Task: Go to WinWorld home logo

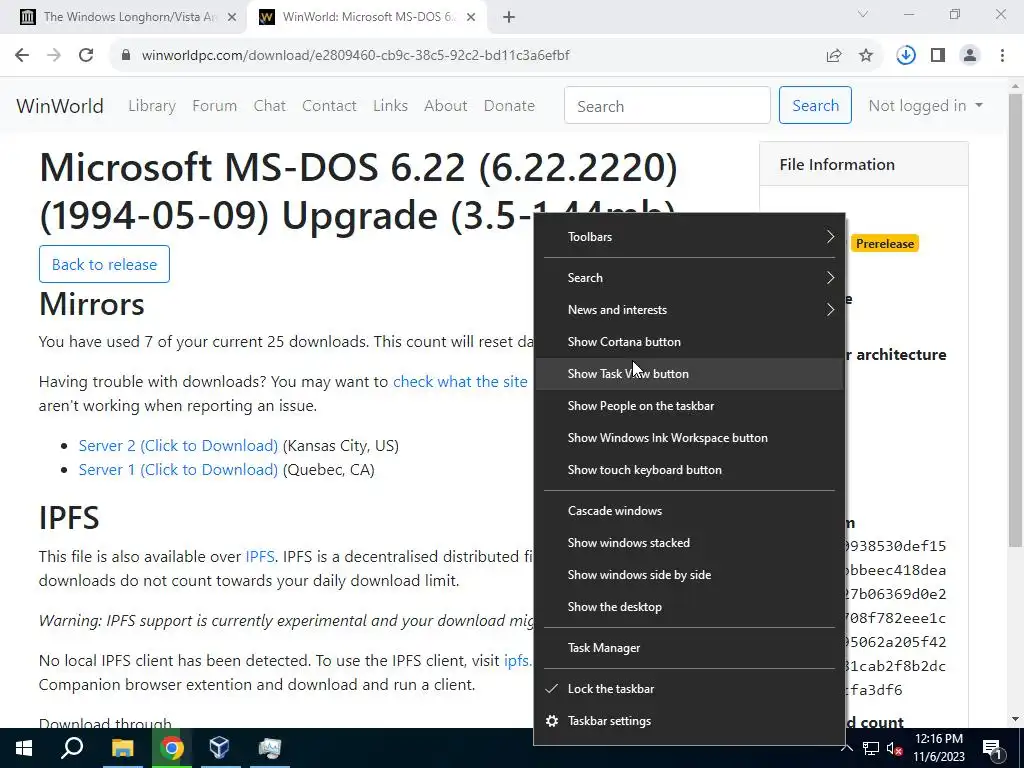Action: [60, 106]
